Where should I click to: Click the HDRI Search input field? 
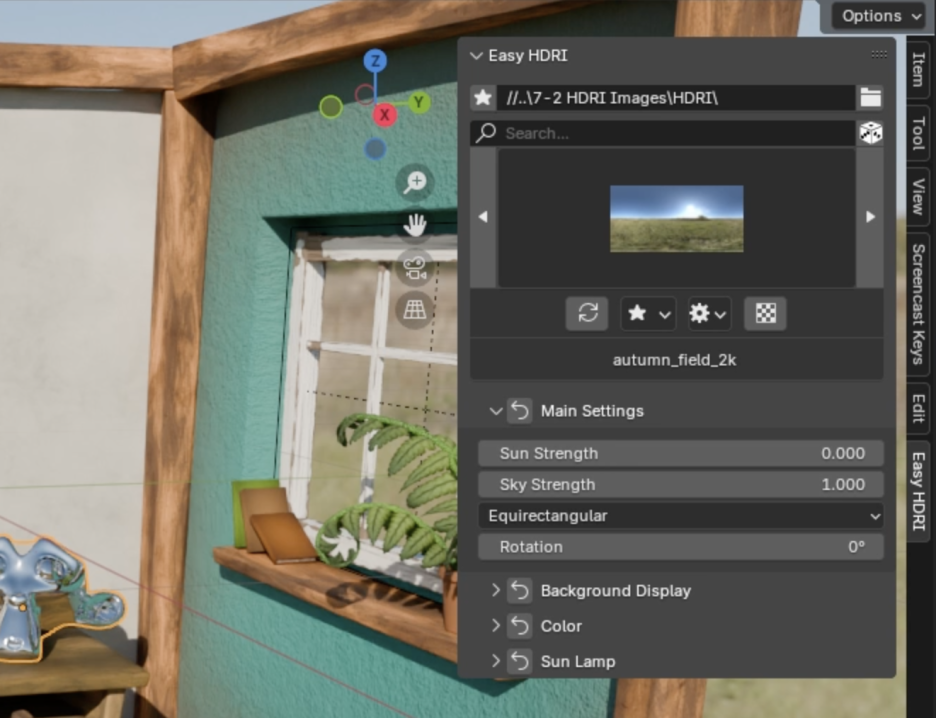click(x=663, y=132)
